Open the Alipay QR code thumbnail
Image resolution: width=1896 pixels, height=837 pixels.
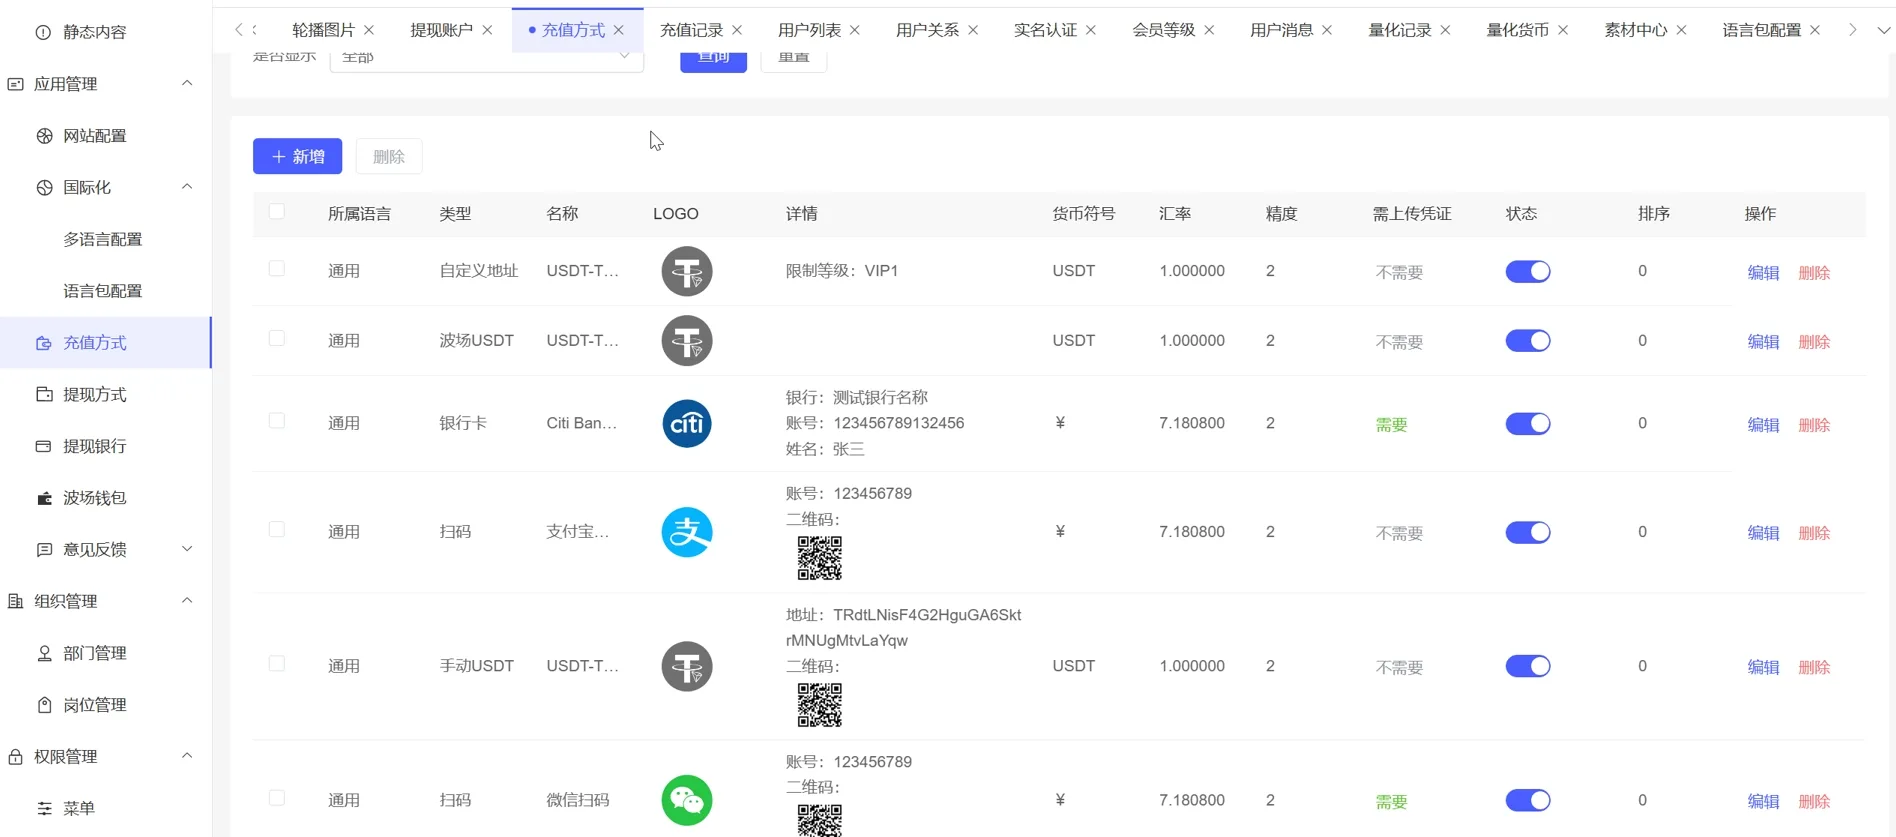(819, 558)
